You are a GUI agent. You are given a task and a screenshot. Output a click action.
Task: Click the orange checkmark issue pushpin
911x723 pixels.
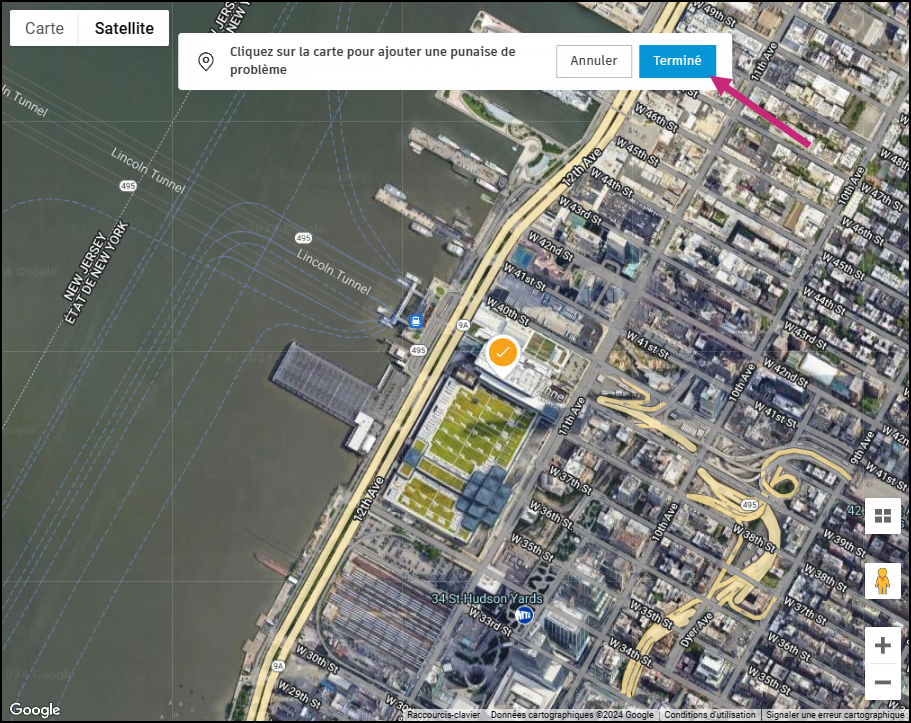click(x=503, y=354)
